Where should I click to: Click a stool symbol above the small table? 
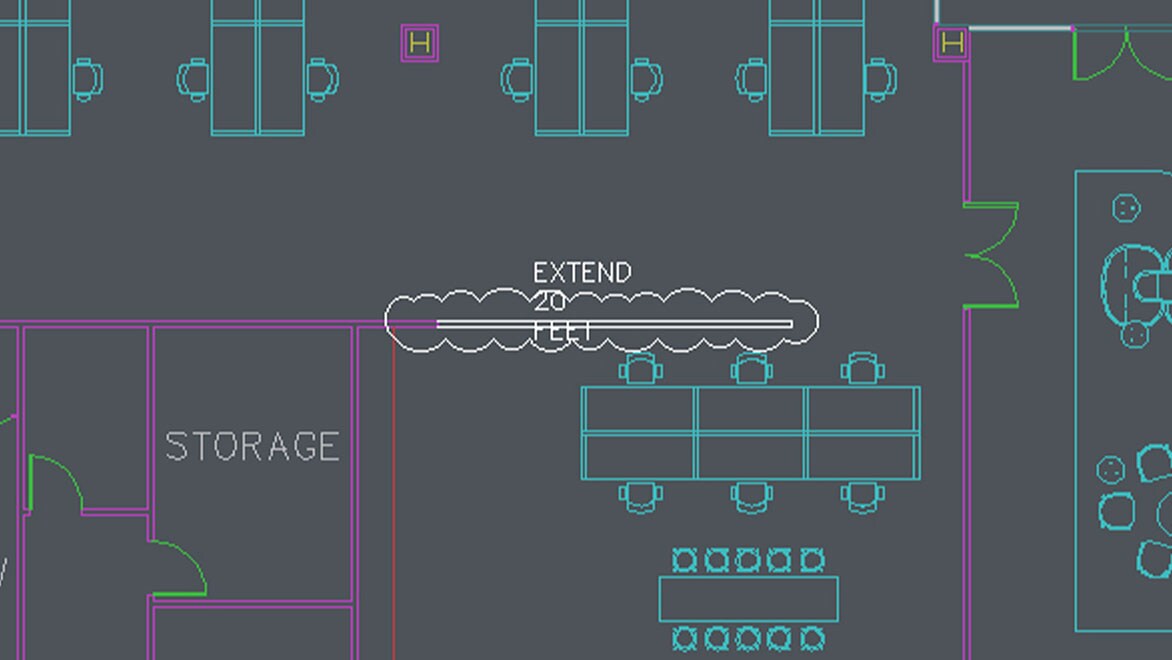tap(750, 556)
